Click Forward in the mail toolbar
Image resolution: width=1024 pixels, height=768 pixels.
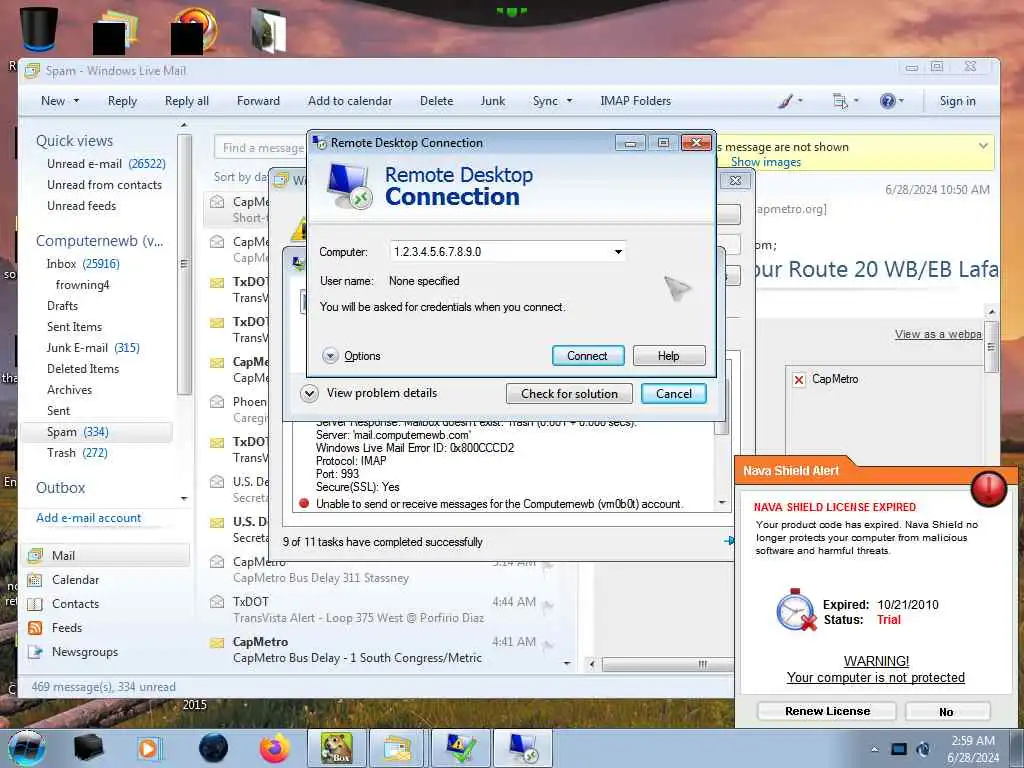coord(258,101)
